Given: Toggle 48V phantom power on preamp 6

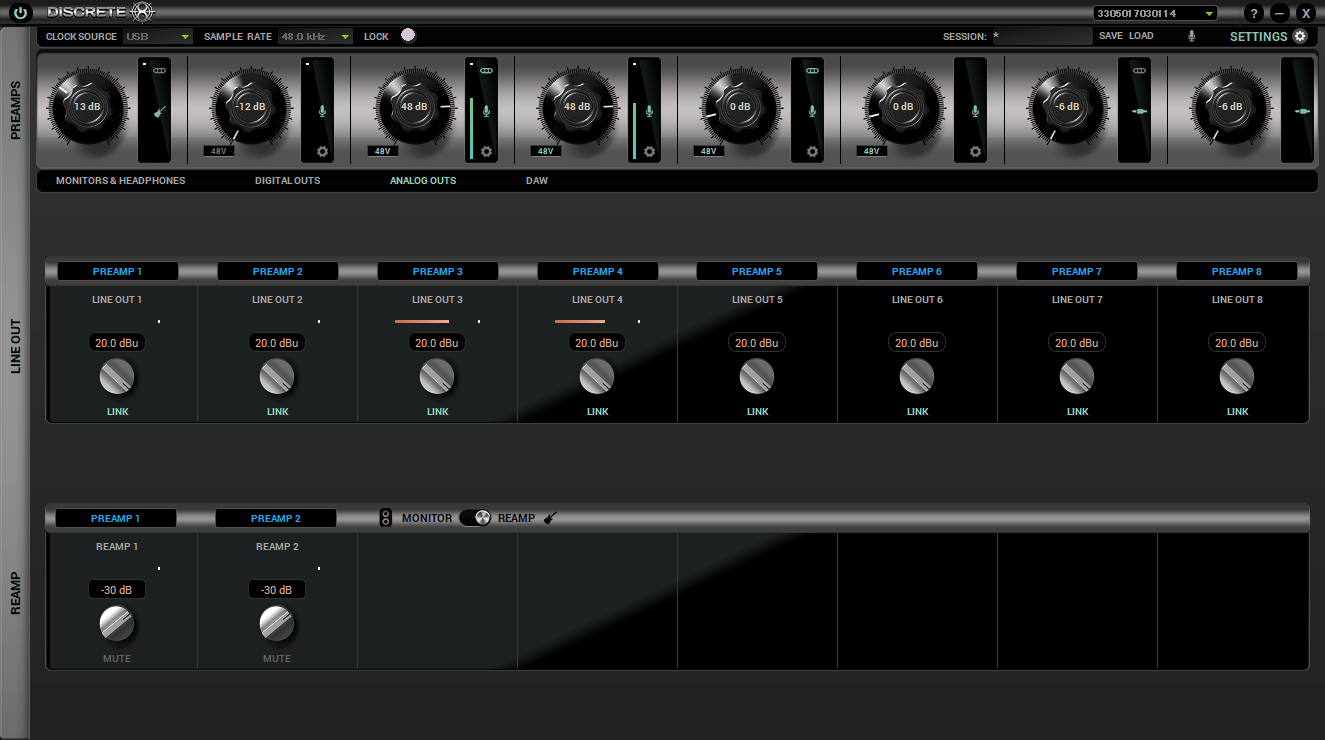Looking at the screenshot, I should [871, 151].
